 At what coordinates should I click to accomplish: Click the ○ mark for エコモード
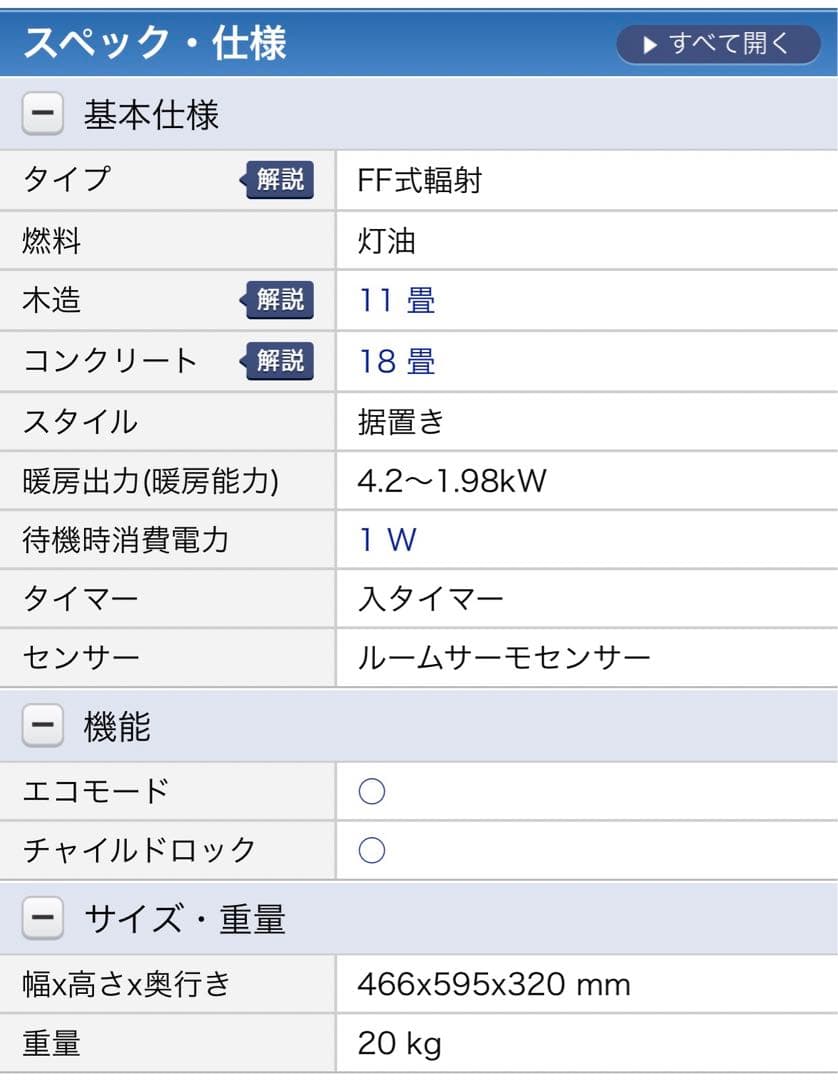tap(372, 791)
